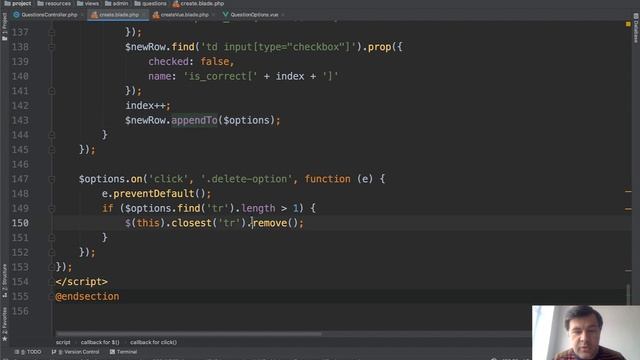Open the Favorites star tool window

coord(4,324)
